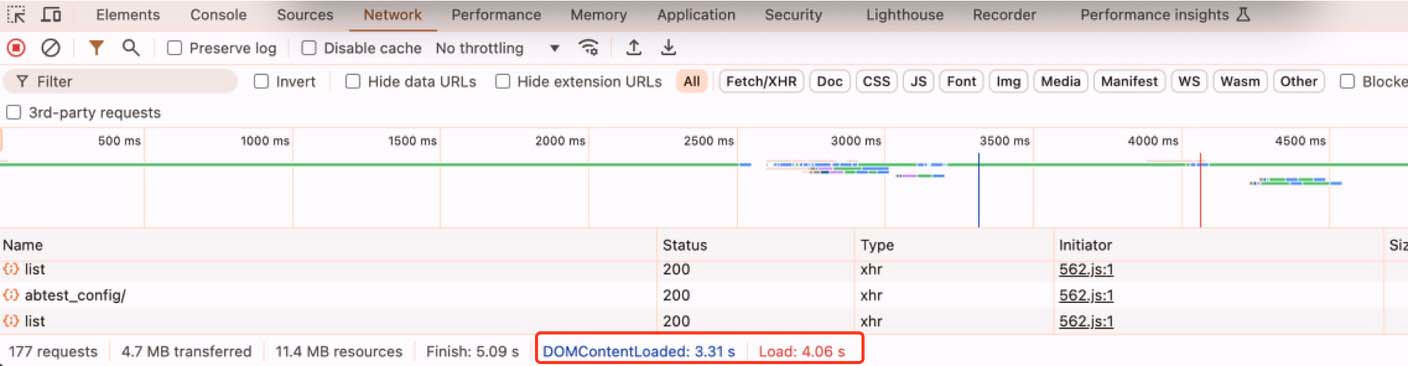
Task: Click the 11.4 MB resources text
Action: (x=339, y=351)
